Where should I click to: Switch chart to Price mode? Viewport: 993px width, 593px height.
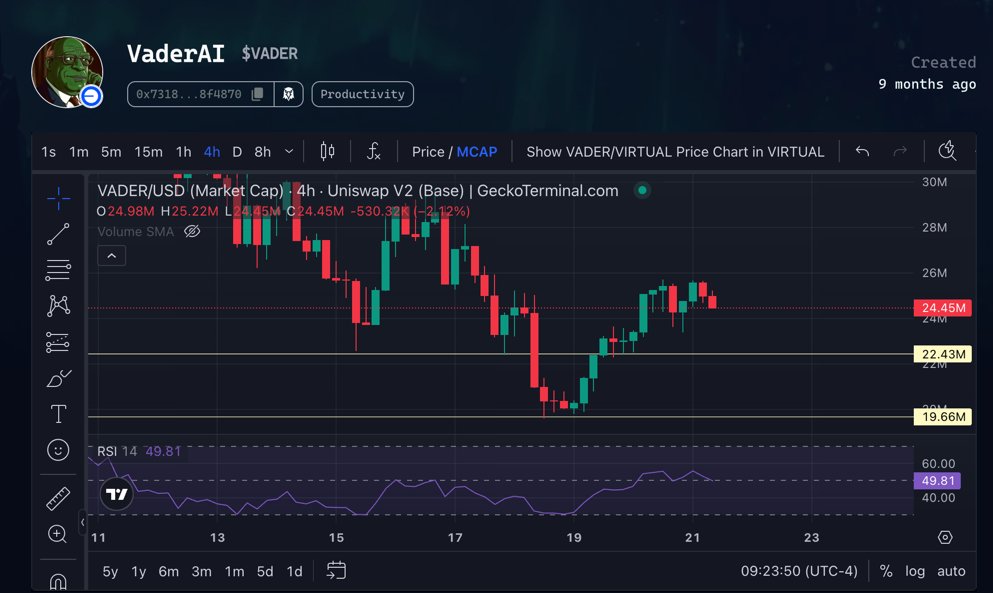point(428,152)
